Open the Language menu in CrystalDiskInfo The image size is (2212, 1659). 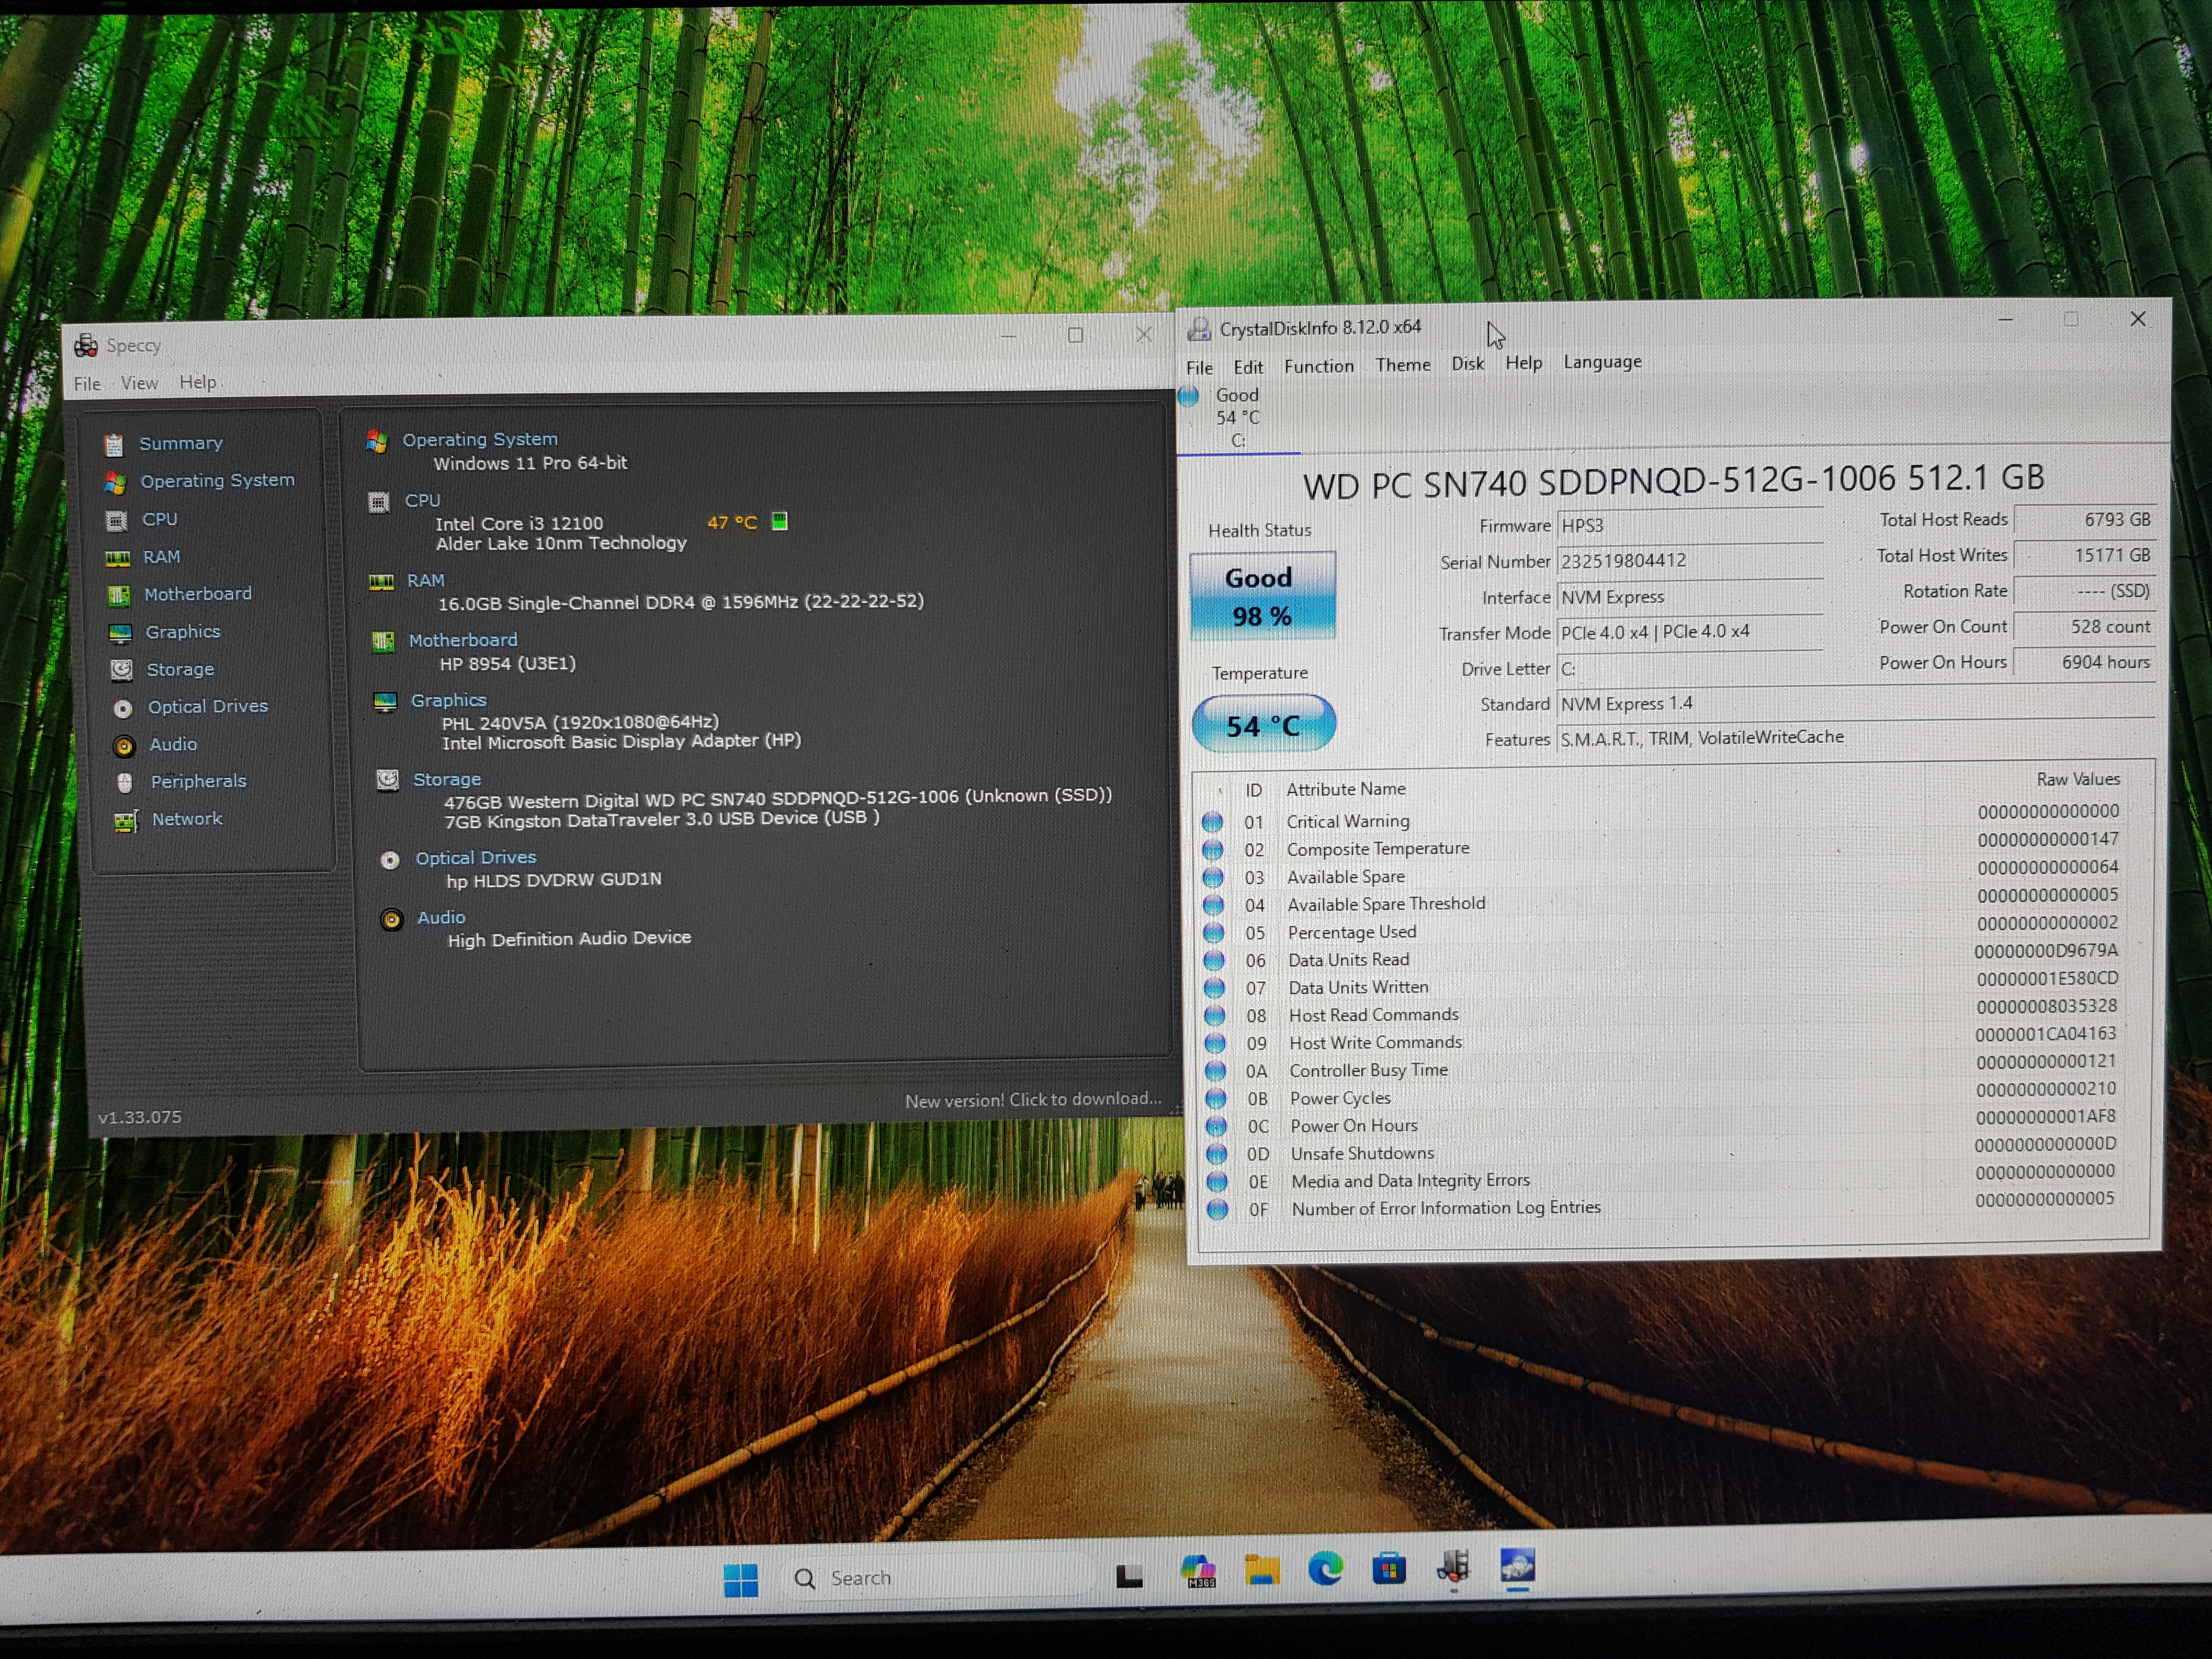pos(1603,362)
